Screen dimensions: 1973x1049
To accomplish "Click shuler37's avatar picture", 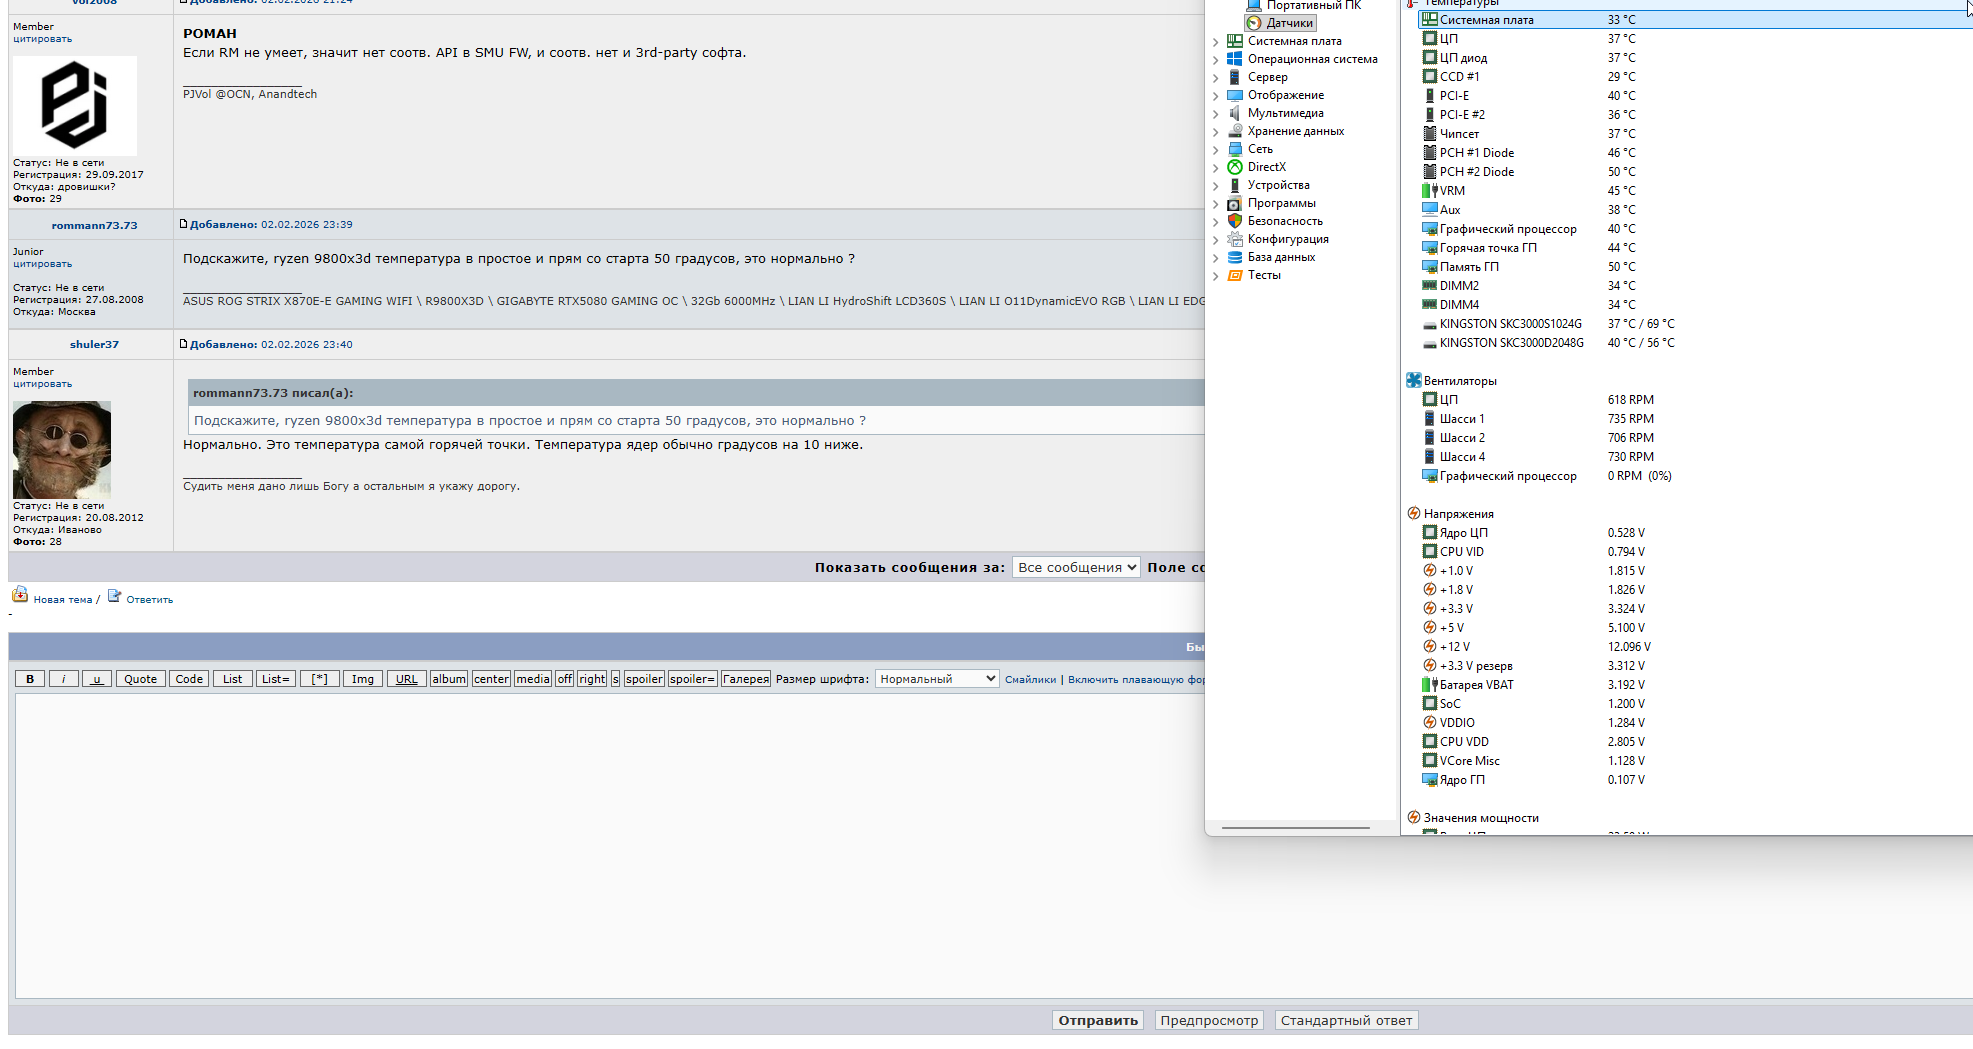I will 62,450.
